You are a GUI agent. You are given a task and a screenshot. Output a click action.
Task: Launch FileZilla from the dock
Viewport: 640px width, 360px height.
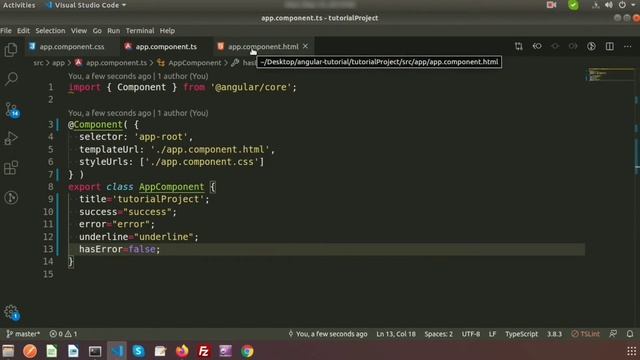[204, 351]
